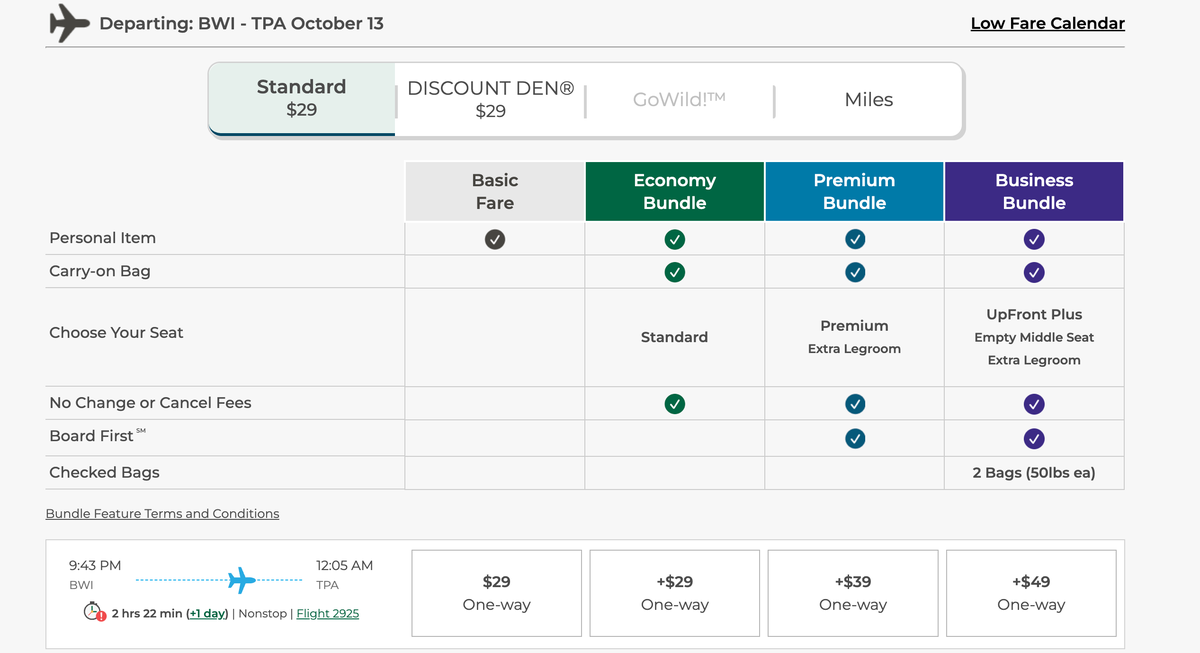The image size is (1200, 653).
Task: Select the GoWild! fare tab
Action: (680, 99)
